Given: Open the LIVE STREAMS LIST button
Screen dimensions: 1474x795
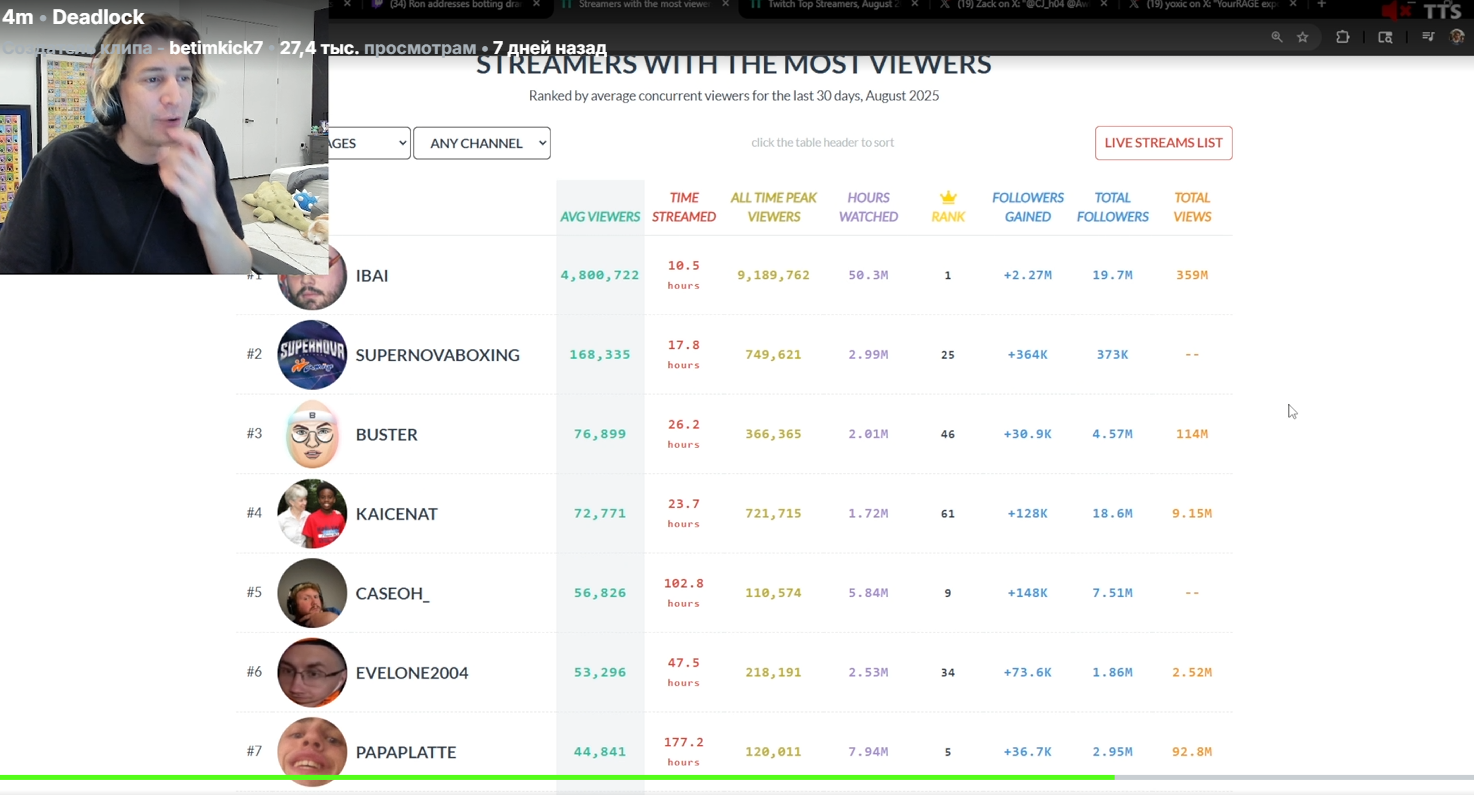Looking at the screenshot, I should tap(1164, 143).
